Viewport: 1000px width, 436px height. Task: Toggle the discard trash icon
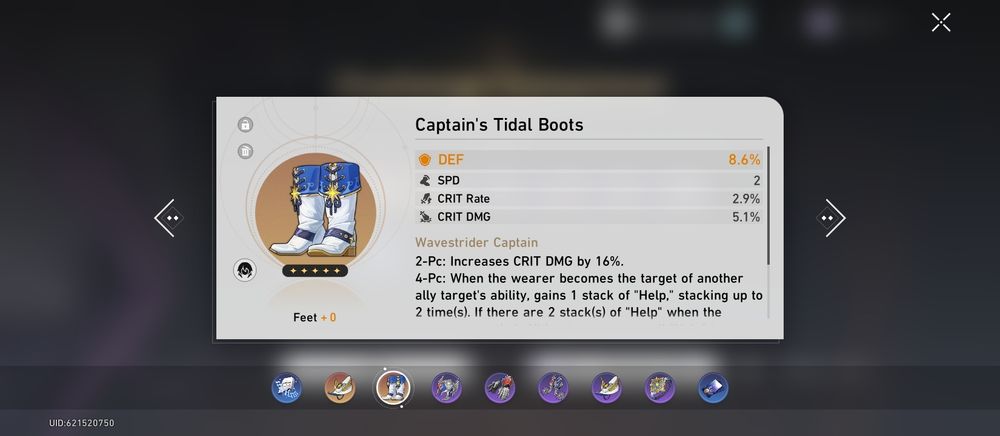[x=246, y=151]
